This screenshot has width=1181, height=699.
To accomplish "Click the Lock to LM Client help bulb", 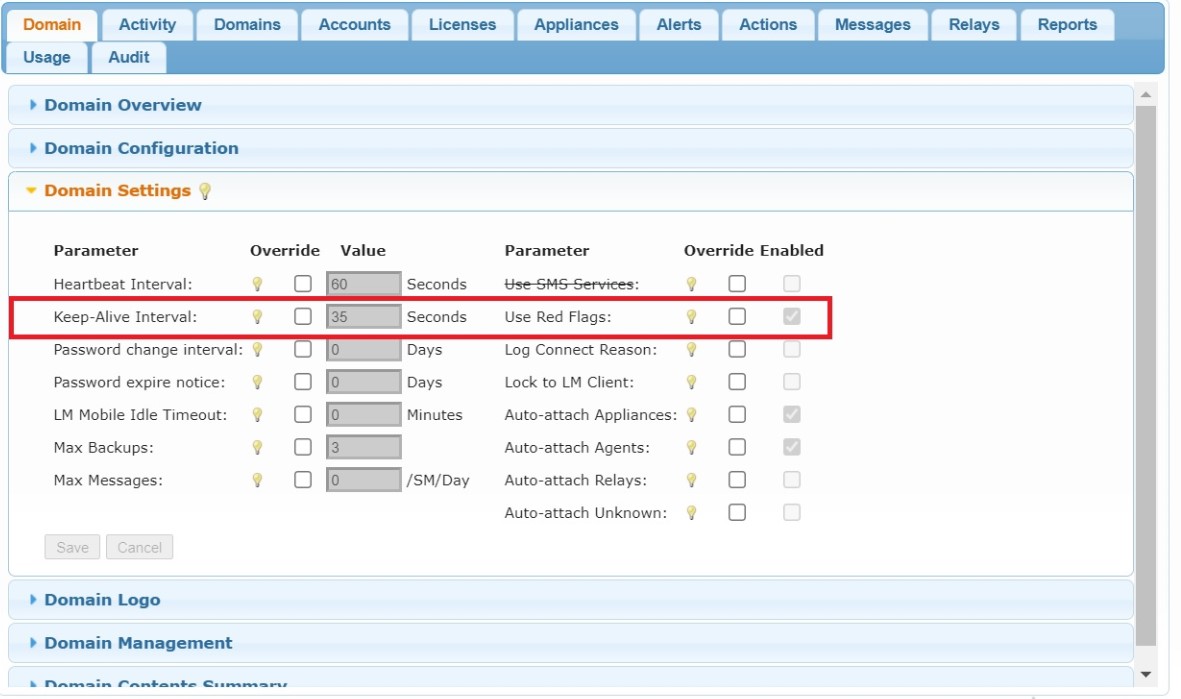I will tap(691, 382).
